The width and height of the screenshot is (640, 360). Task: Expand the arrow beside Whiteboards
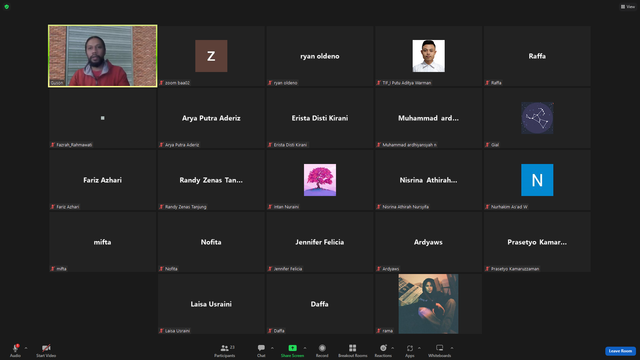(x=452, y=348)
